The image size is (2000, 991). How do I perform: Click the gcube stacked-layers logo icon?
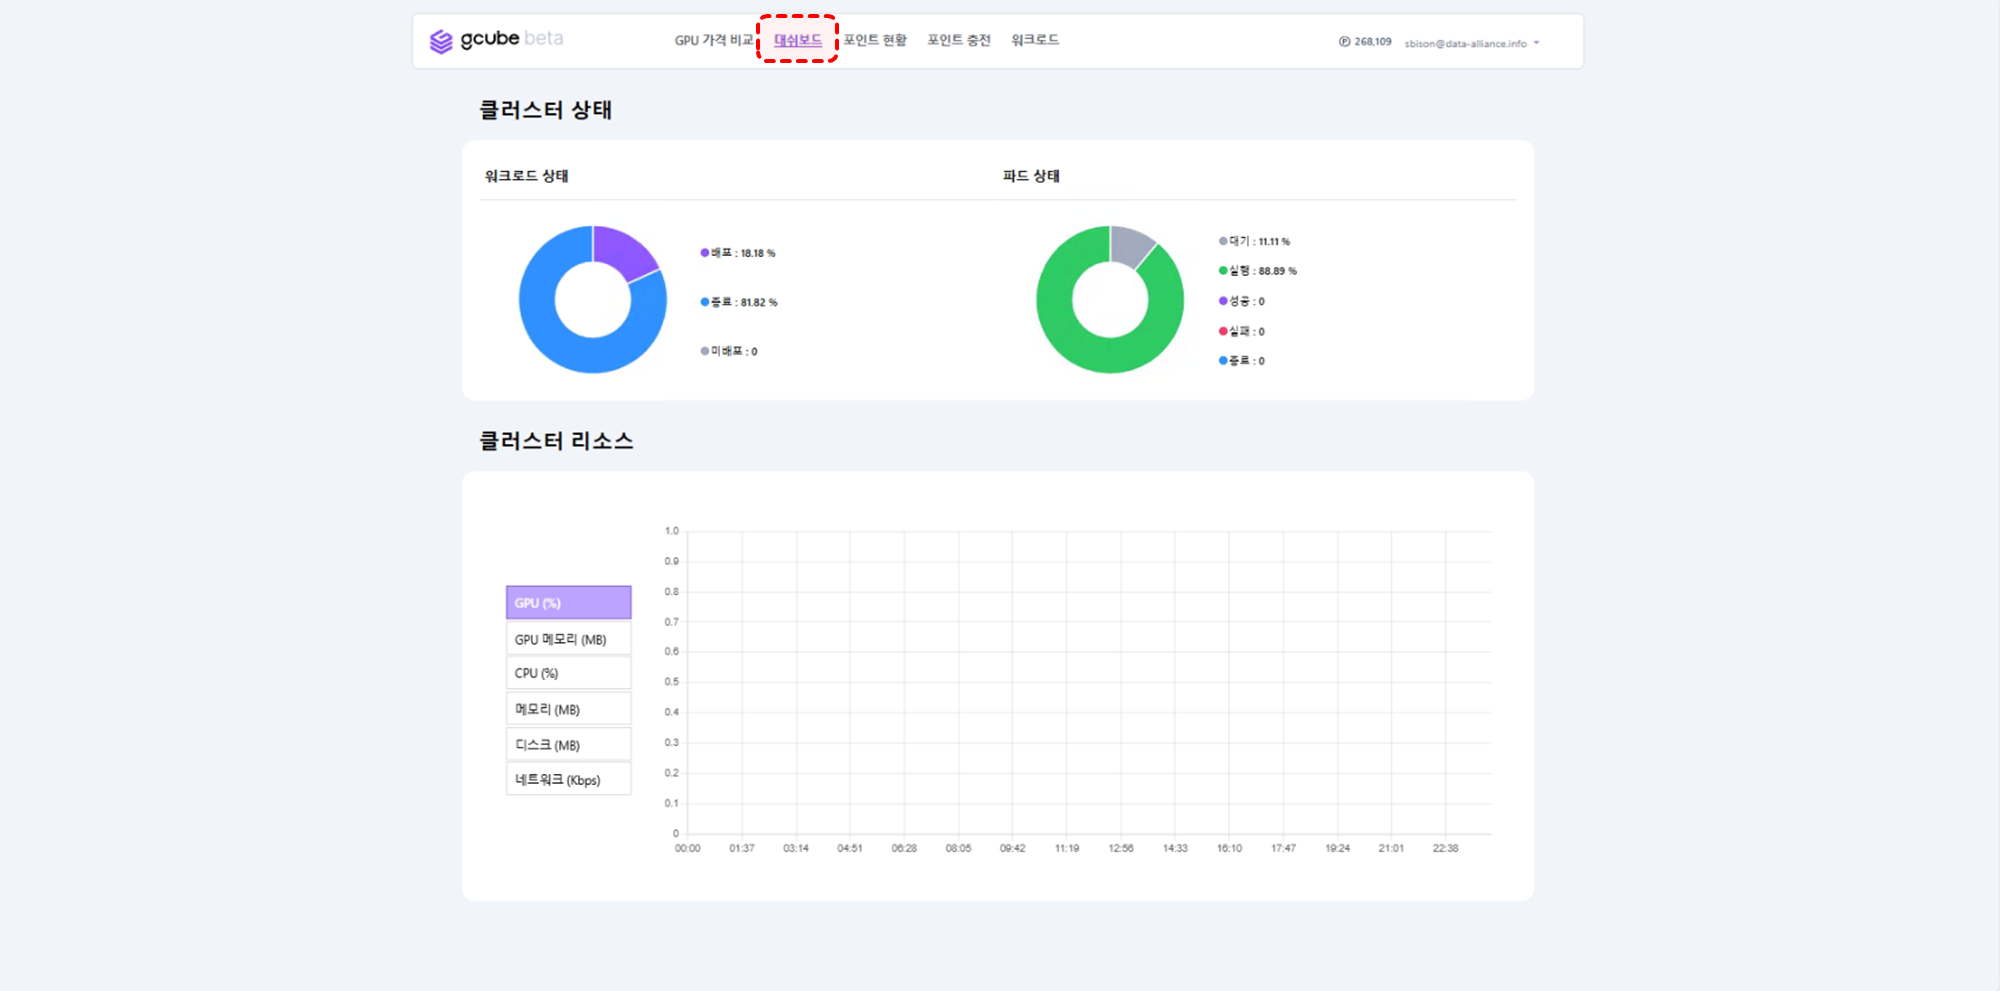[x=441, y=41]
